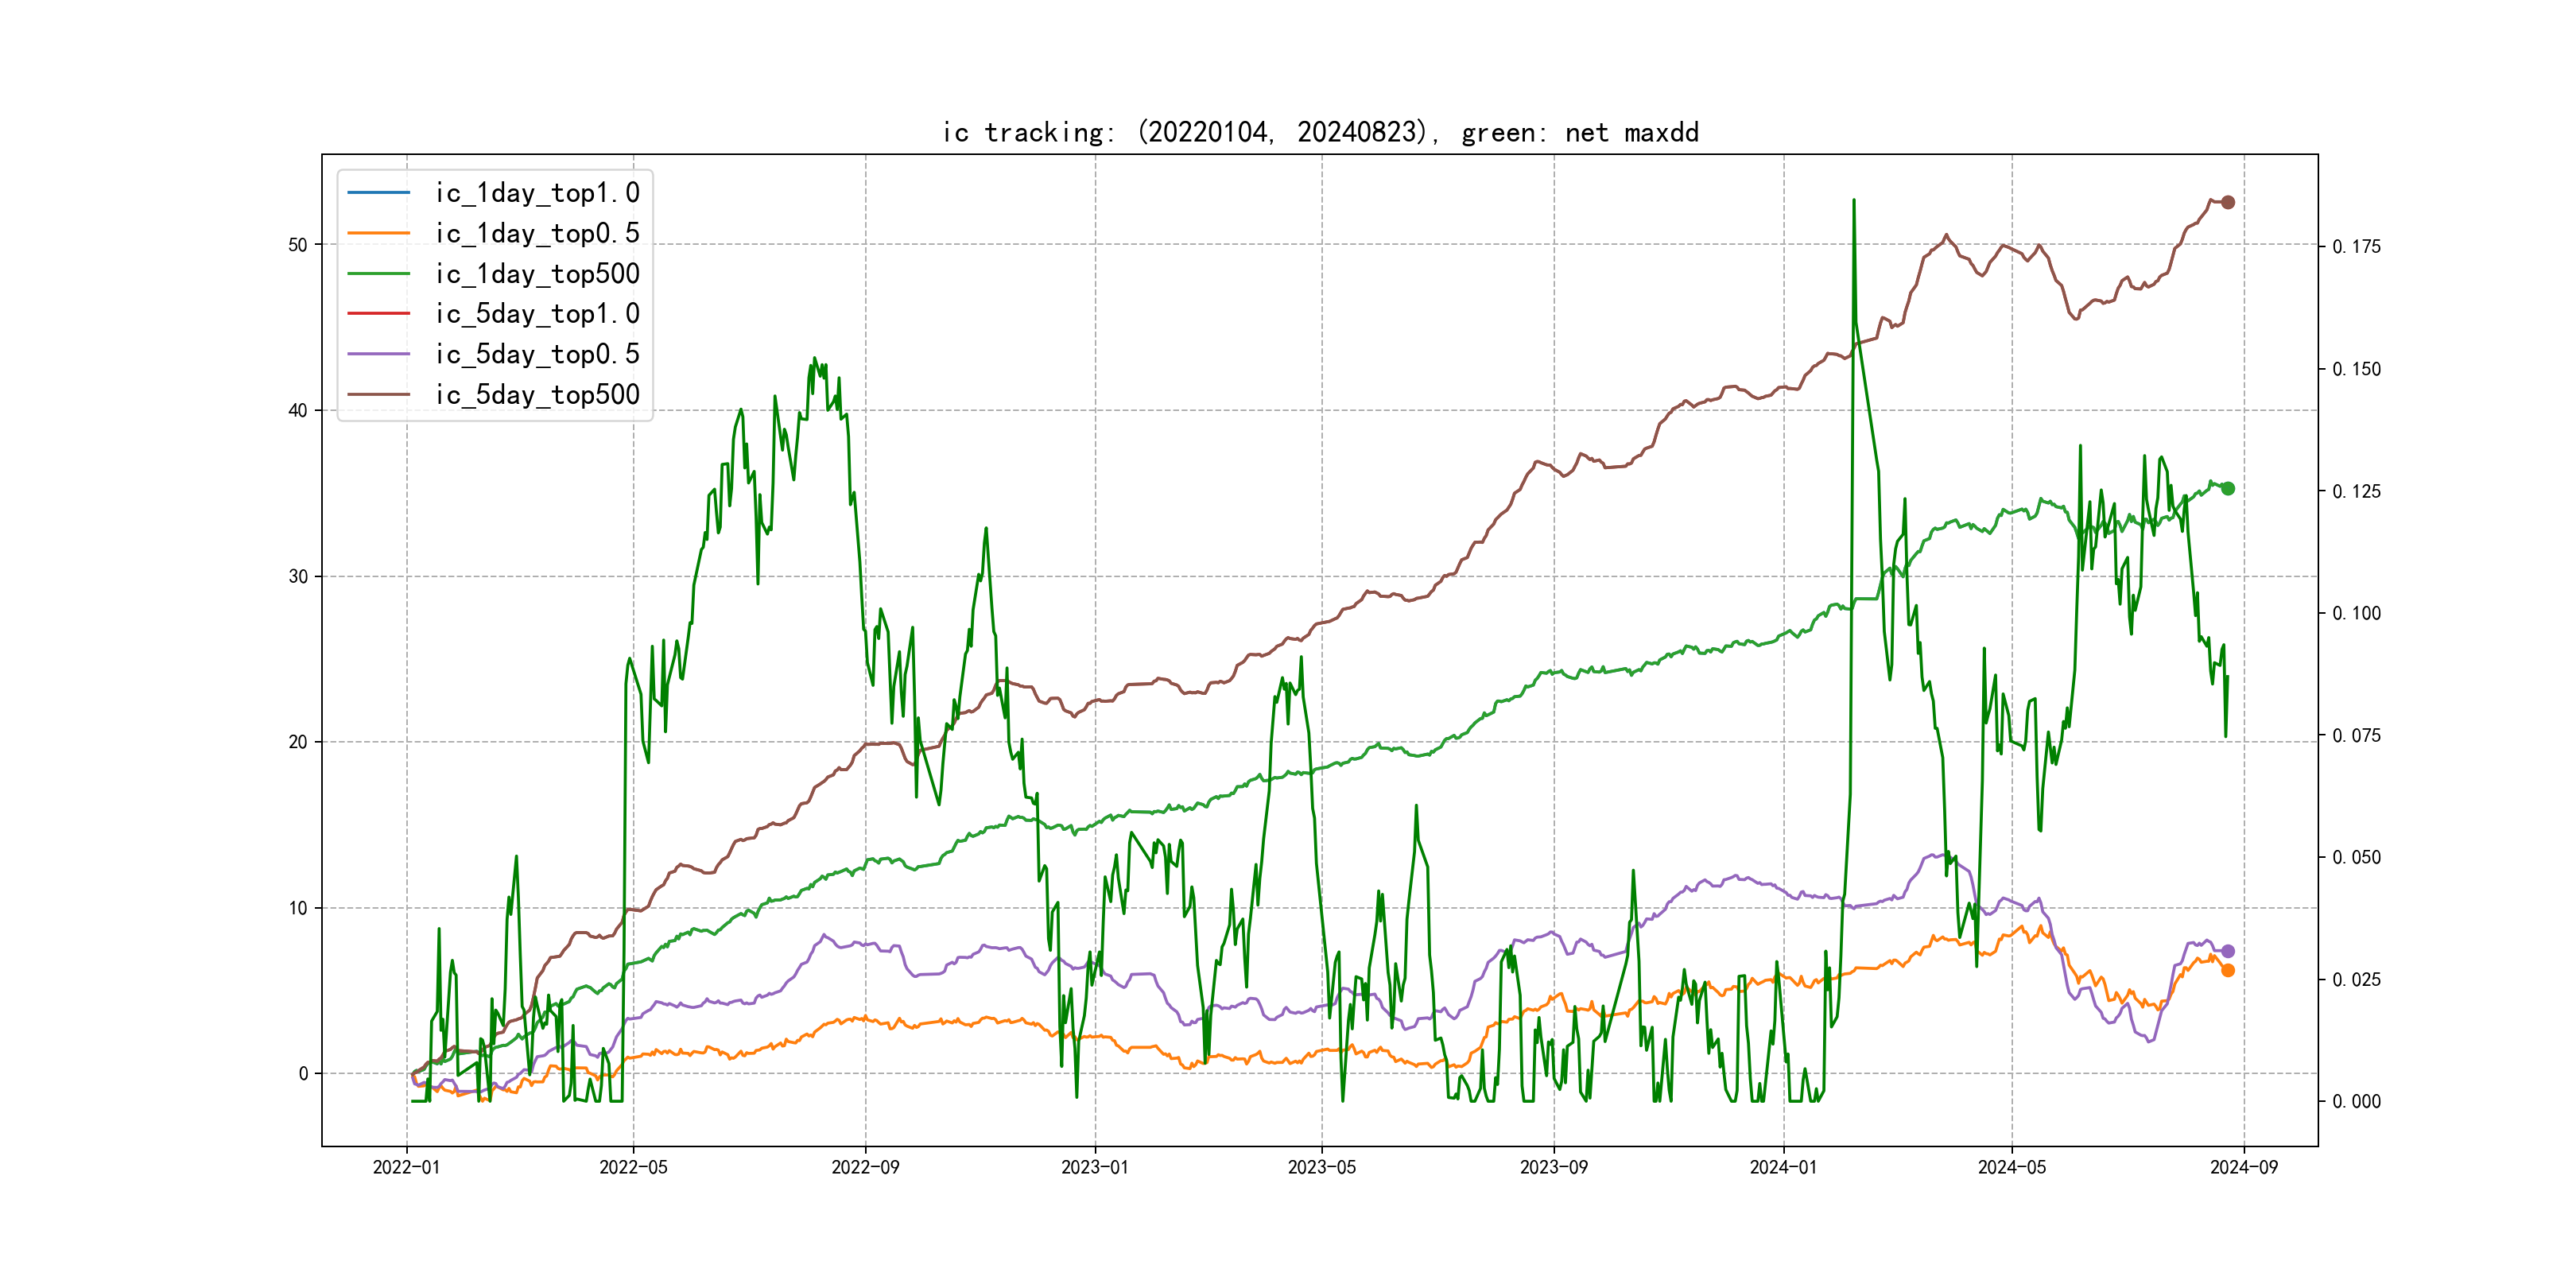Click the purple end-point marker dot

2227,951
